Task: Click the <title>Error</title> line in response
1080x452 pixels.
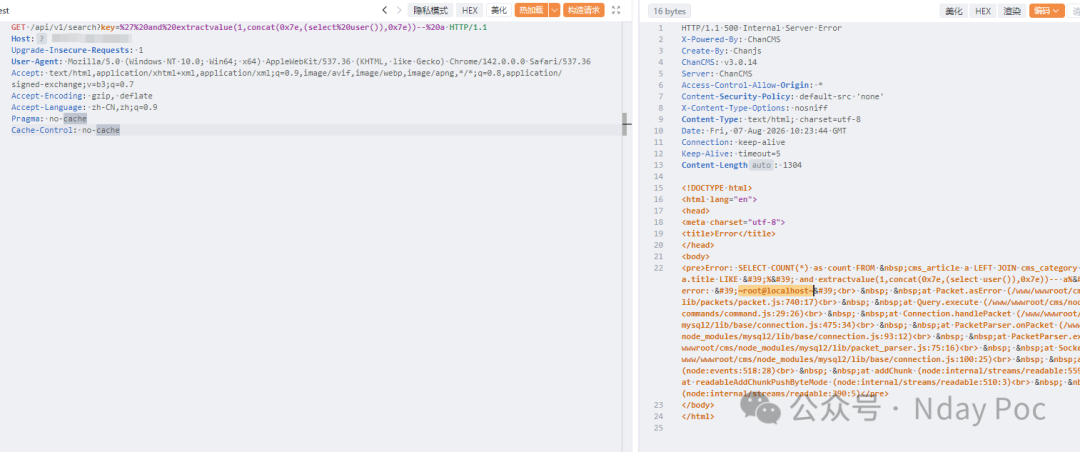Action: pos(729,234)
